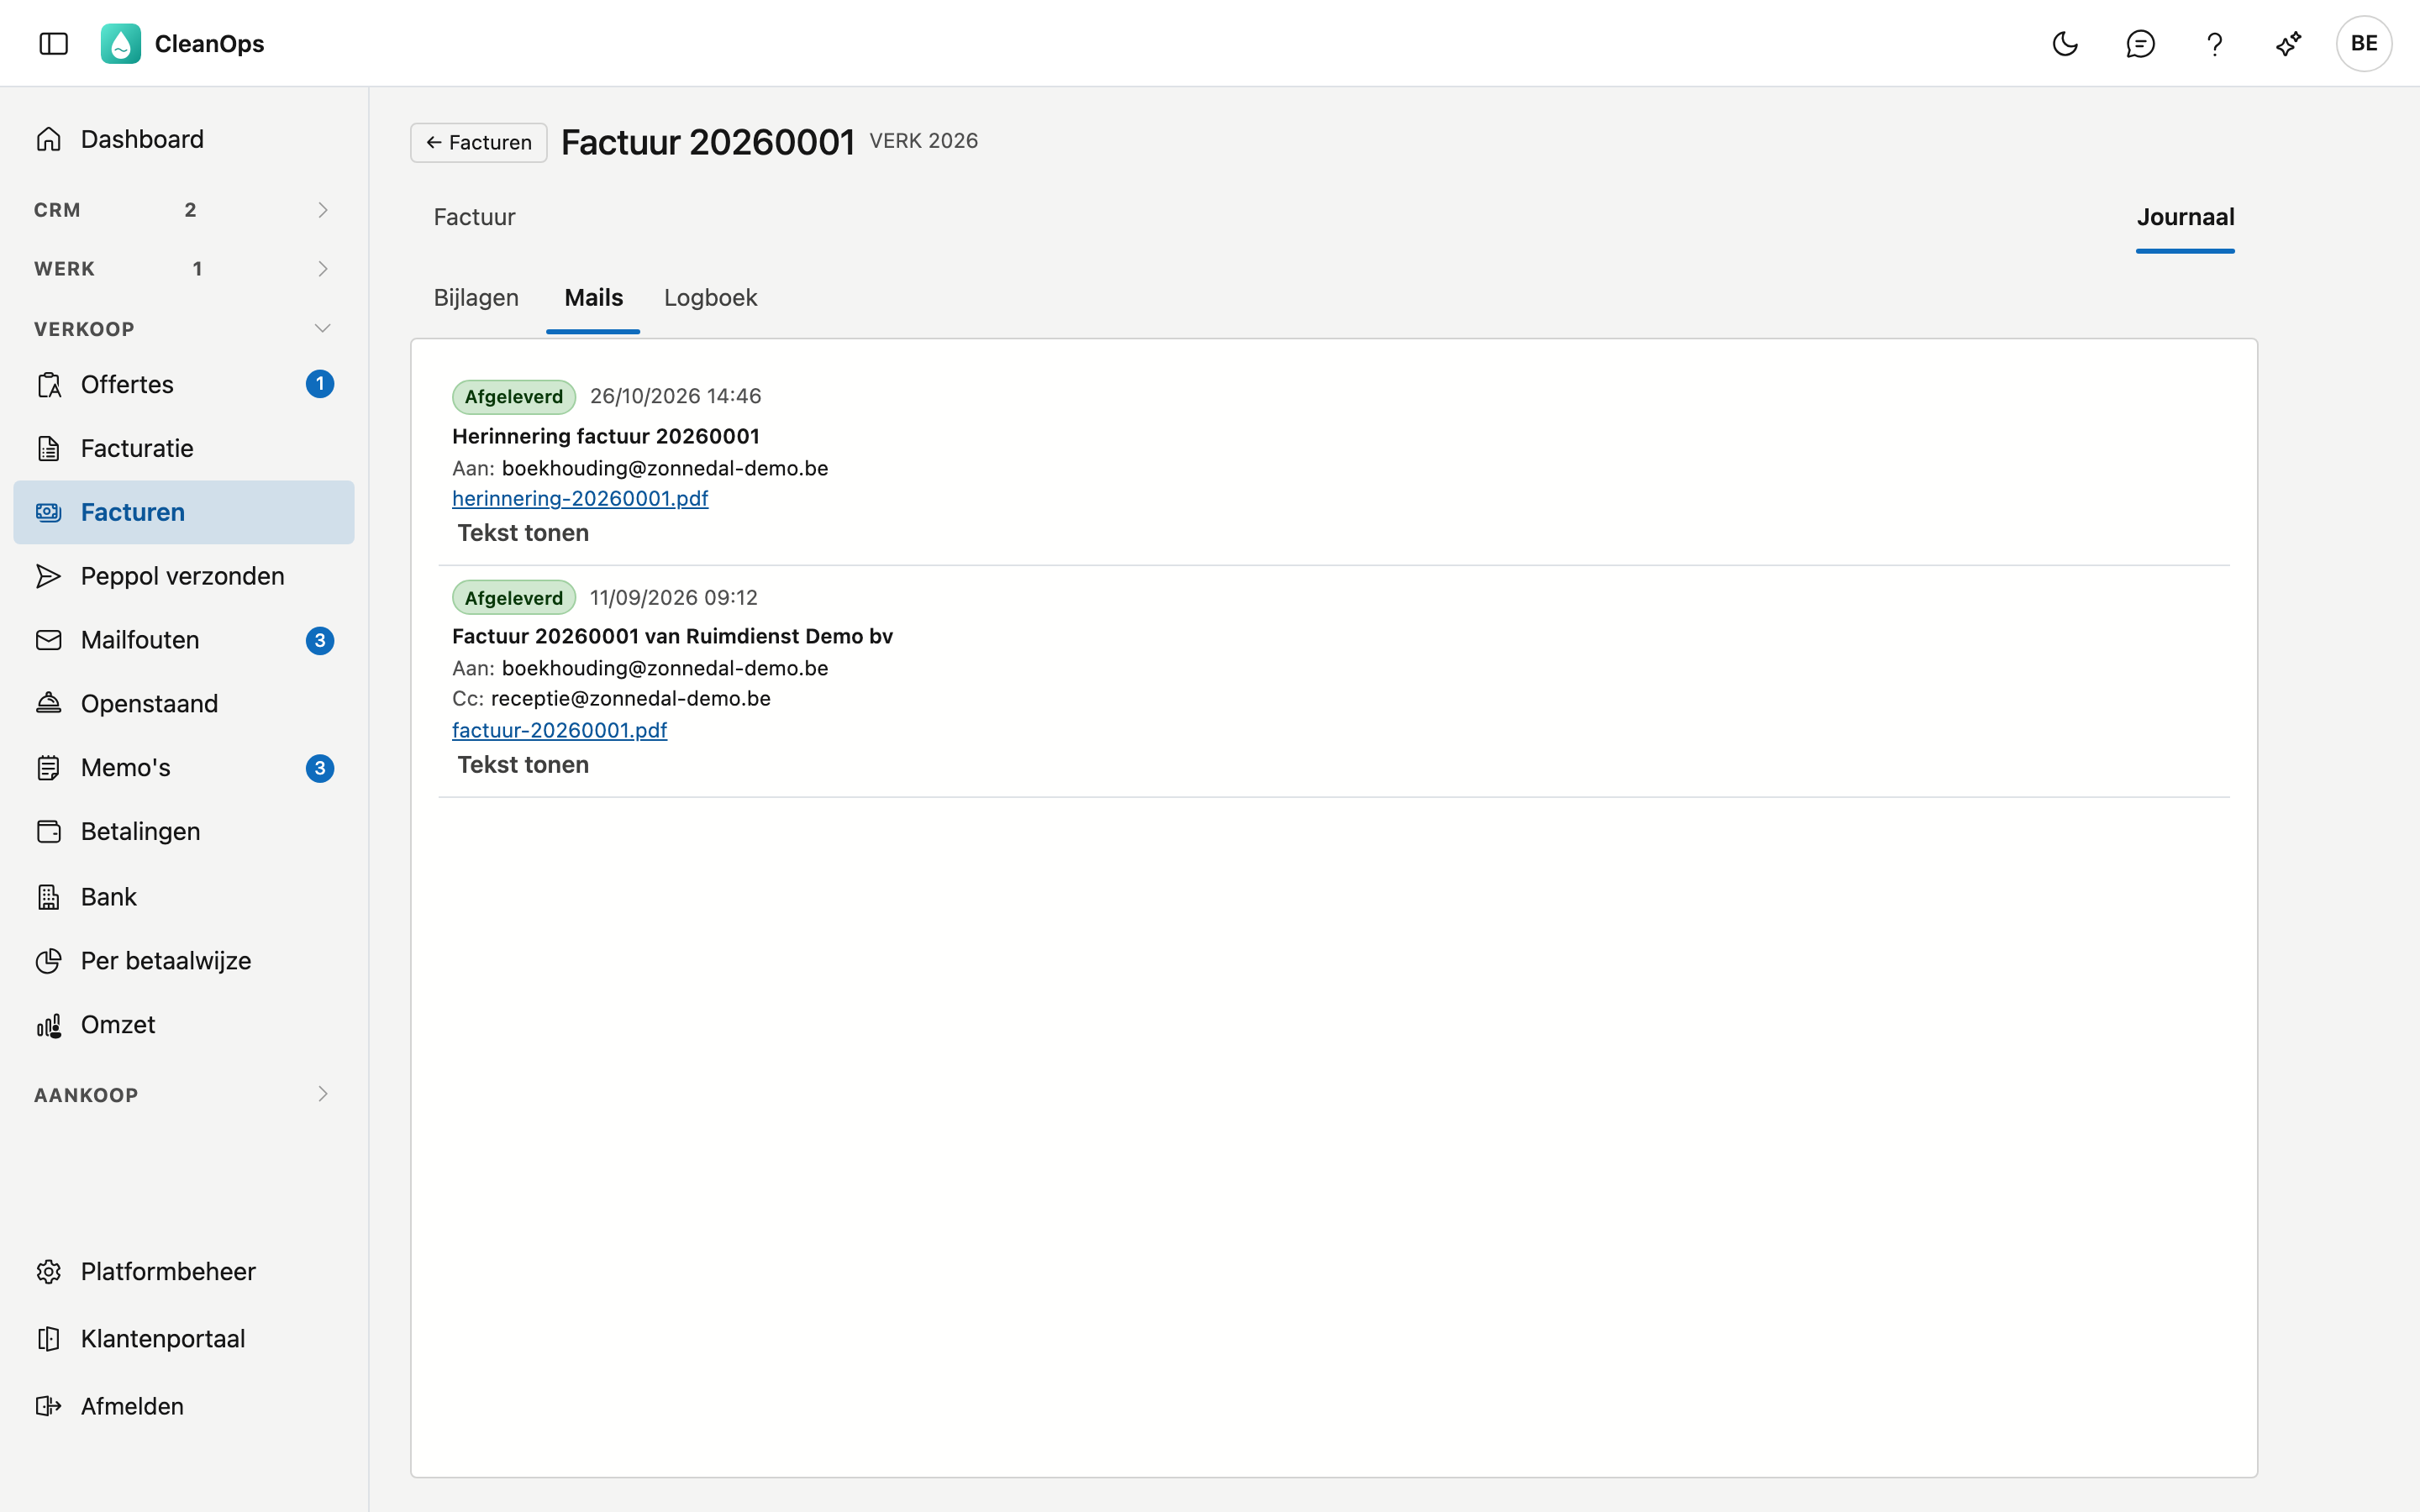This screenshot has width=2420, height=1512.
Task: Open Peppol verzonden page
Action: (x=184, y=576)
